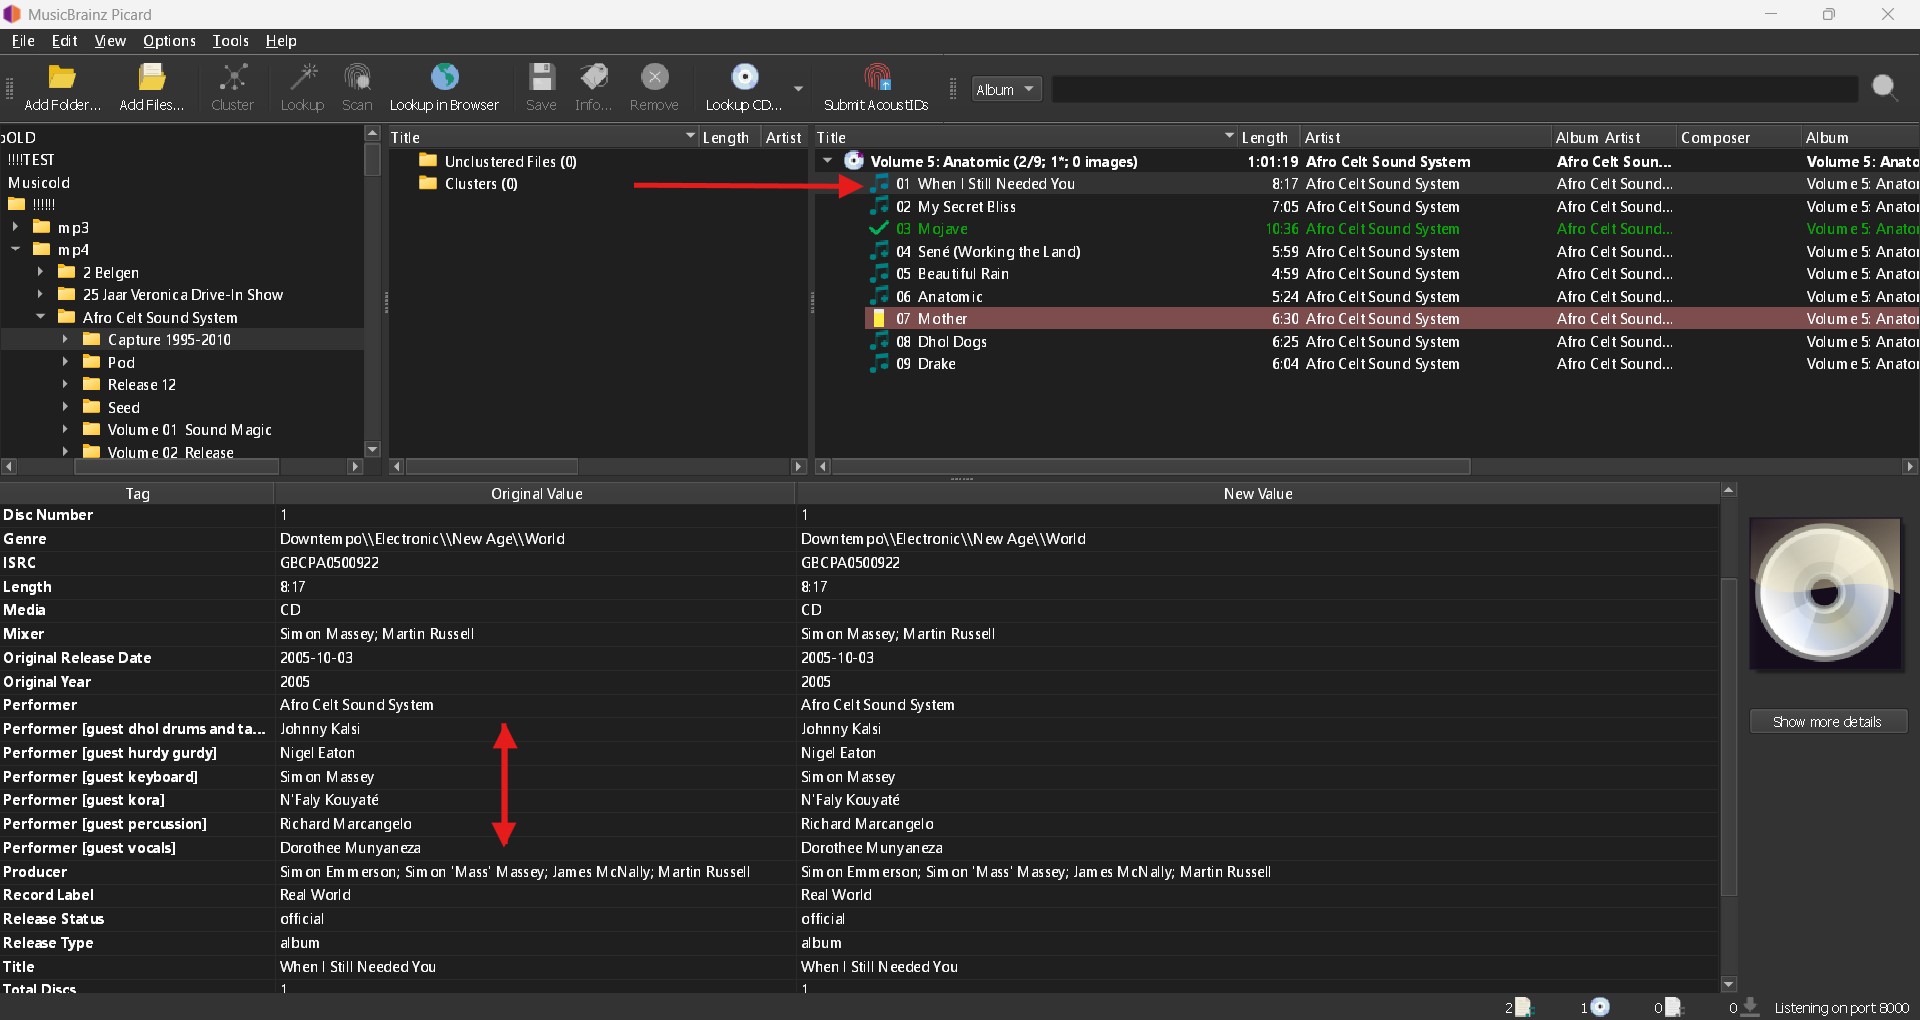Click the Lookup toolbar icon
This screenshot has height=1020, width=1920.
point(302,78)
